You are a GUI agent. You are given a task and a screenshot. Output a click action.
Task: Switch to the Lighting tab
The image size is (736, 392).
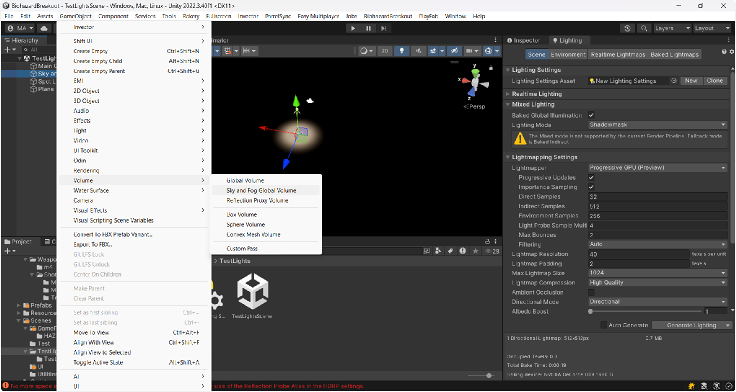click(x=568, y=40)
